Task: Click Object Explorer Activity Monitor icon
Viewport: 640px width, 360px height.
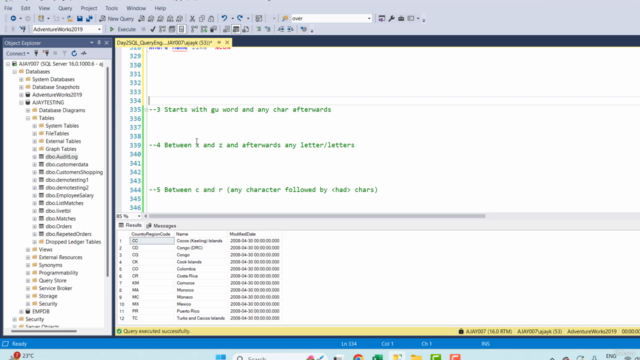Action: point(84,53)
